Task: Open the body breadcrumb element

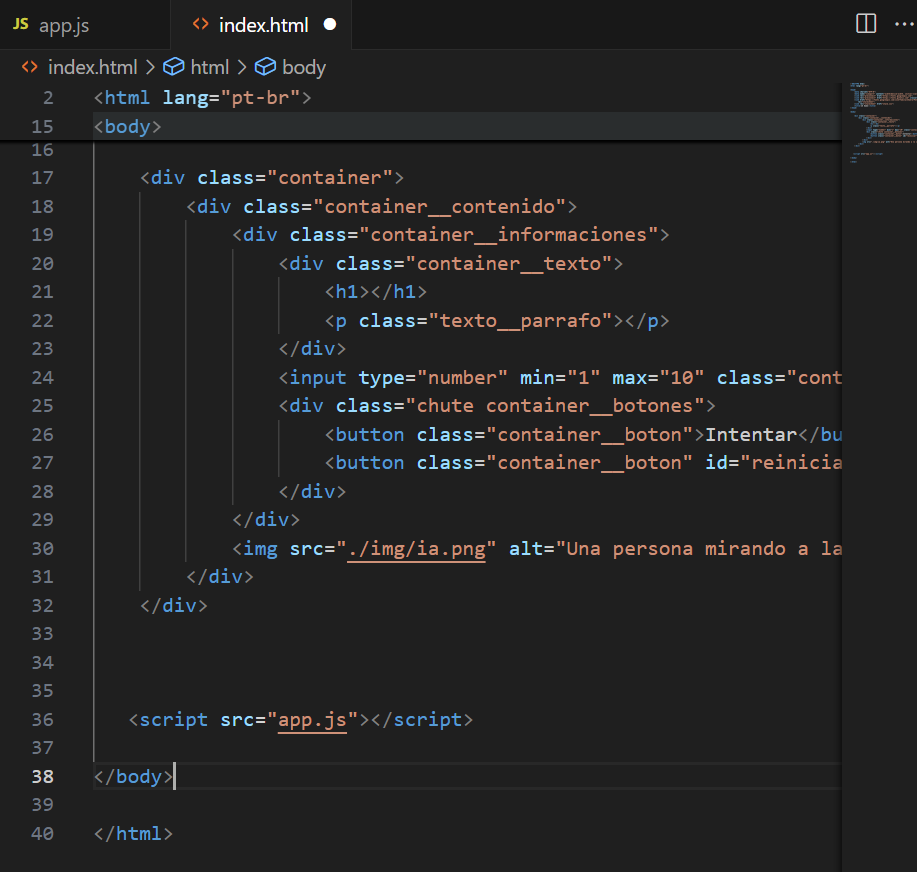Action: [x=304, y=67]
